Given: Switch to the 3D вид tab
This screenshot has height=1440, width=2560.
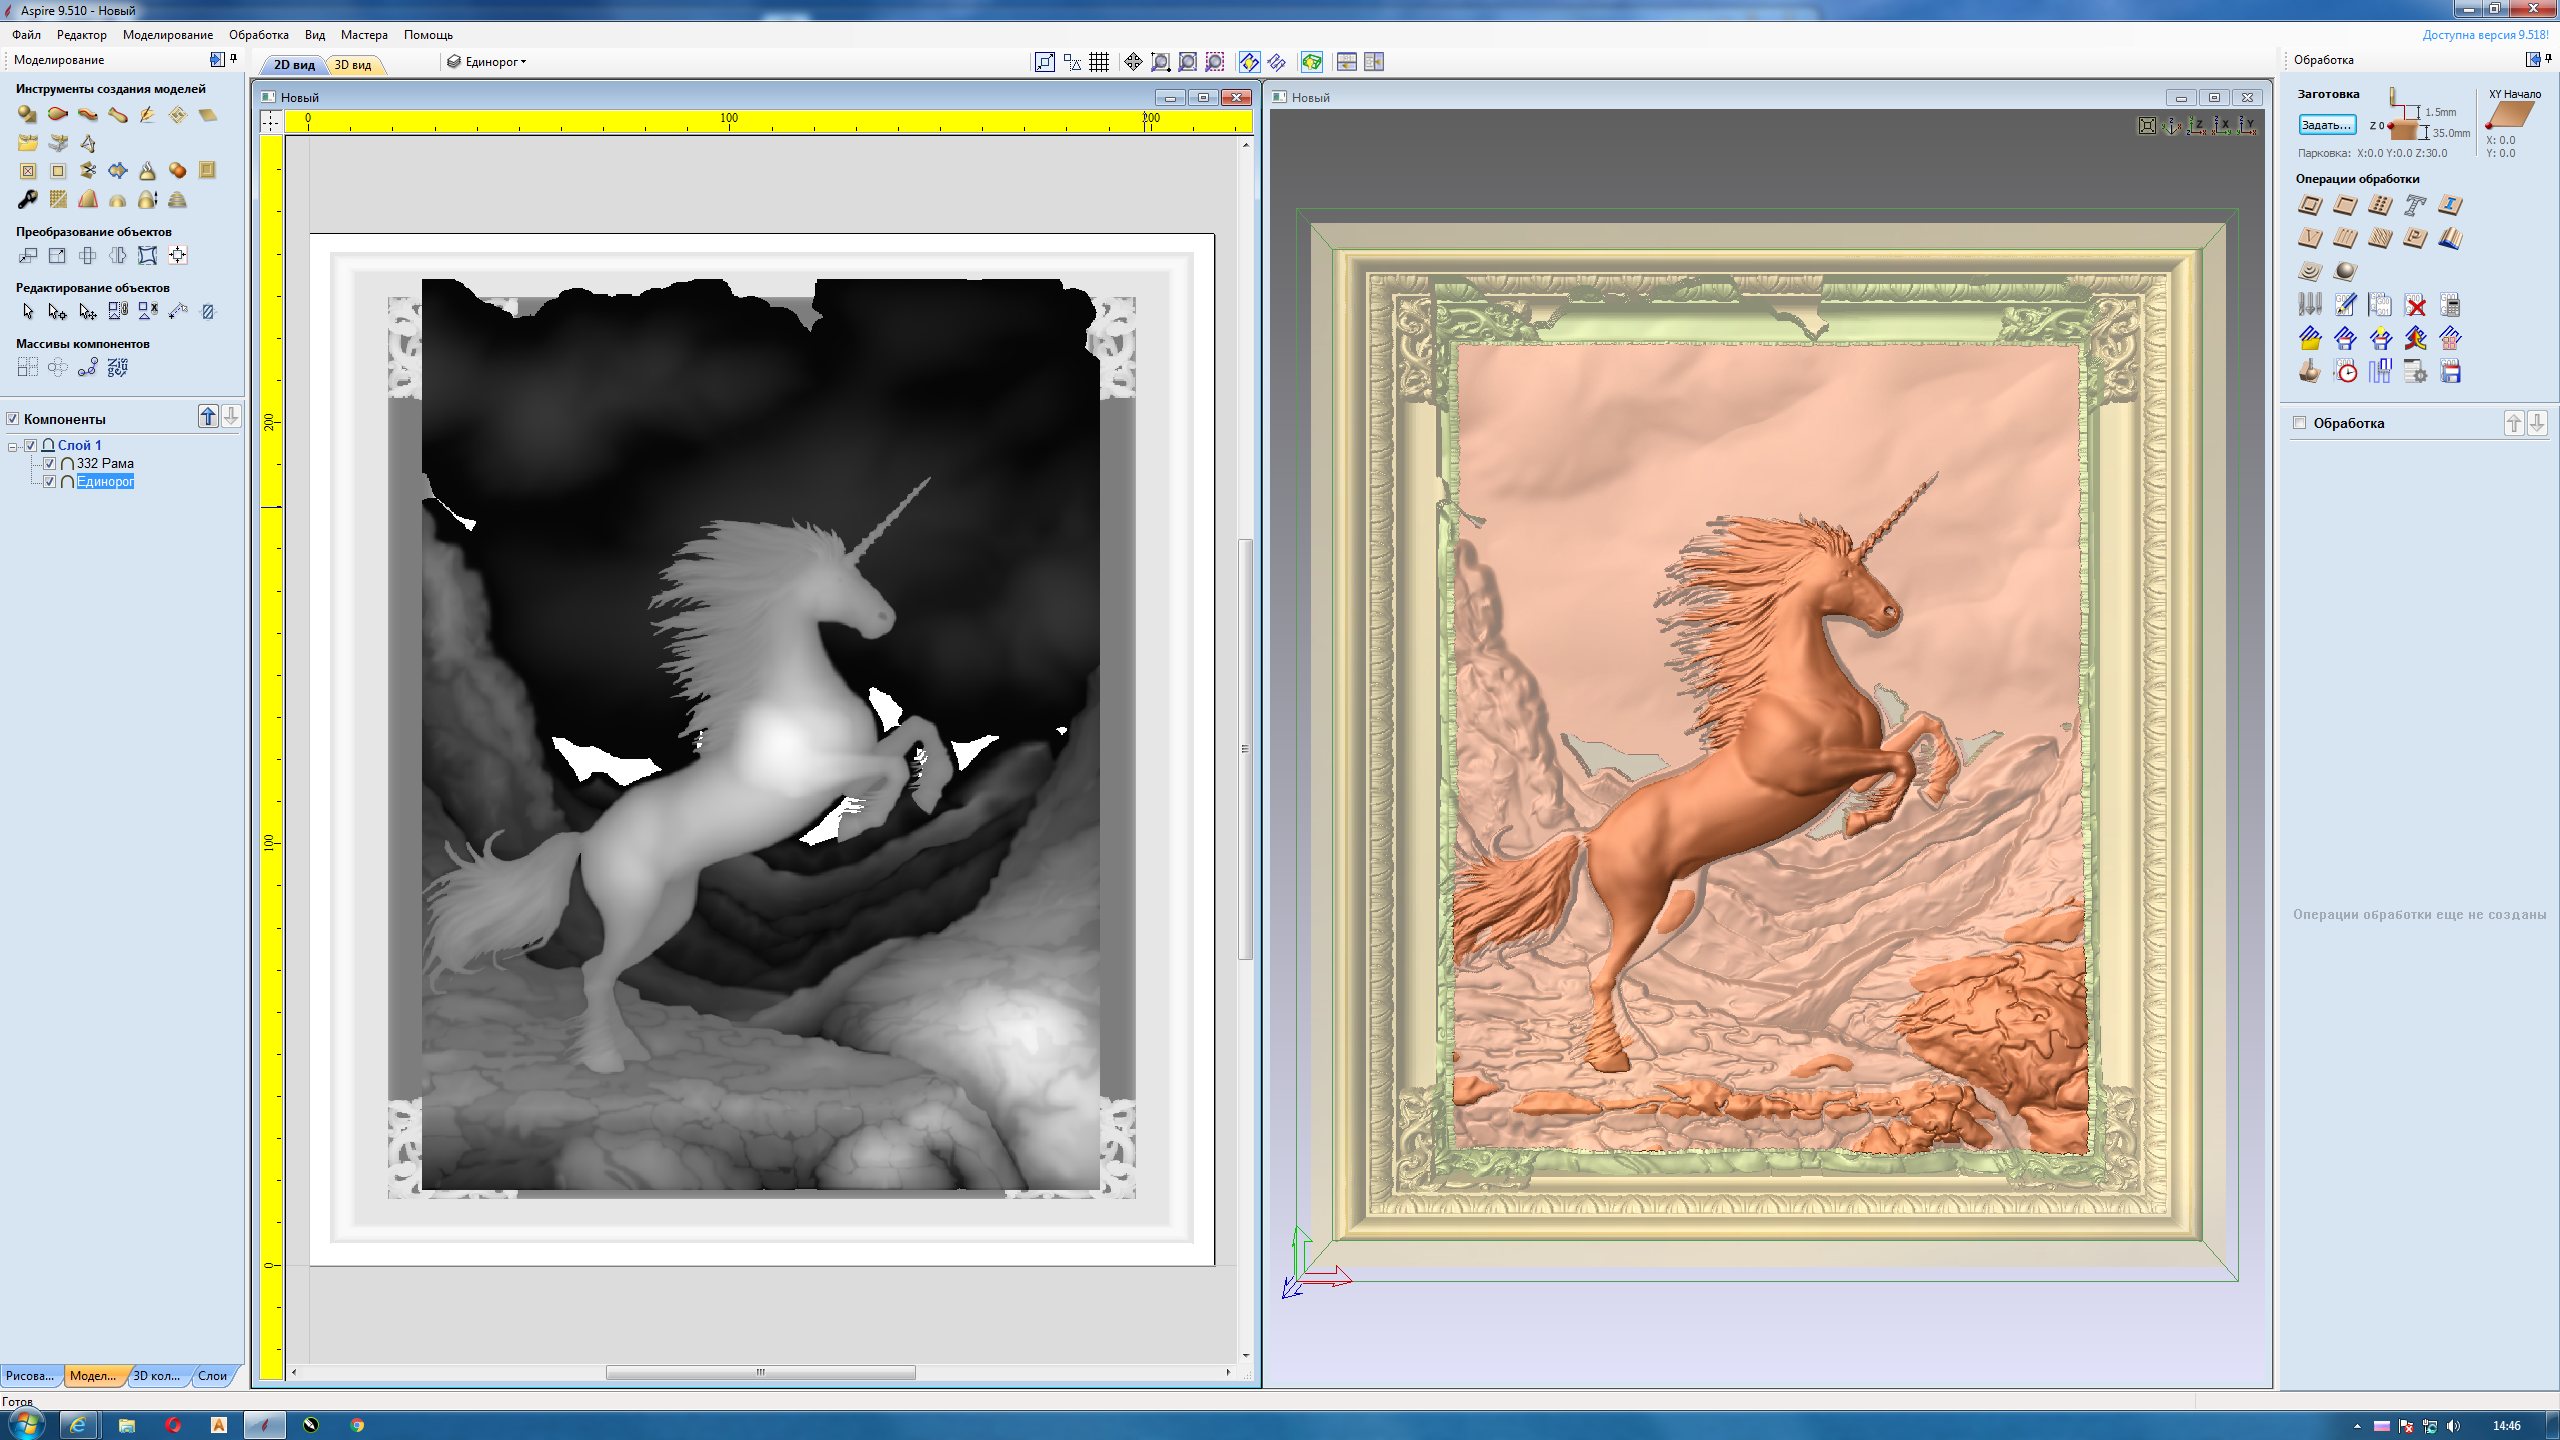Looking at the screenshot, I should [x=352, y=65].
